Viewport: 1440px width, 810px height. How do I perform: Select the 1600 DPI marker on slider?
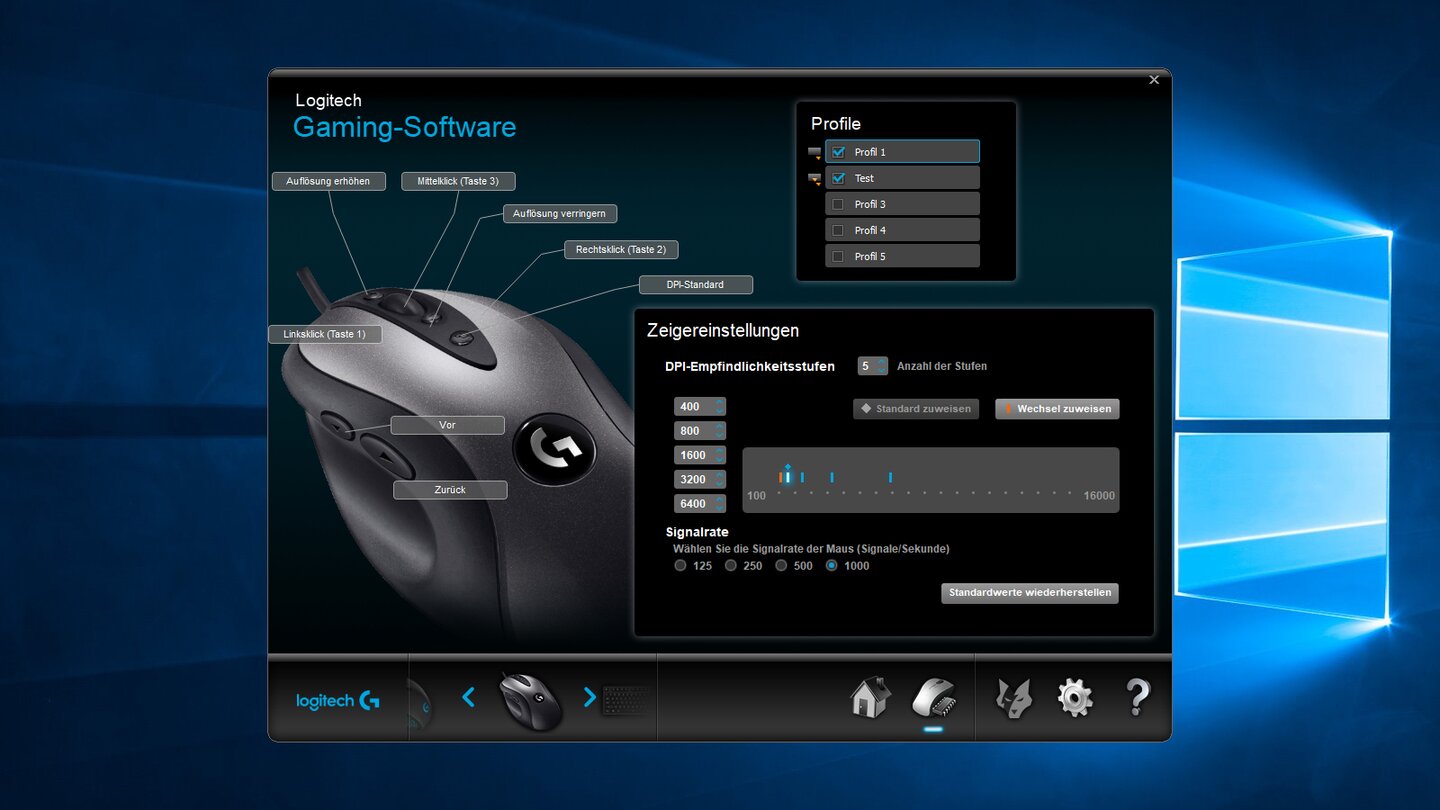[802, 478]
